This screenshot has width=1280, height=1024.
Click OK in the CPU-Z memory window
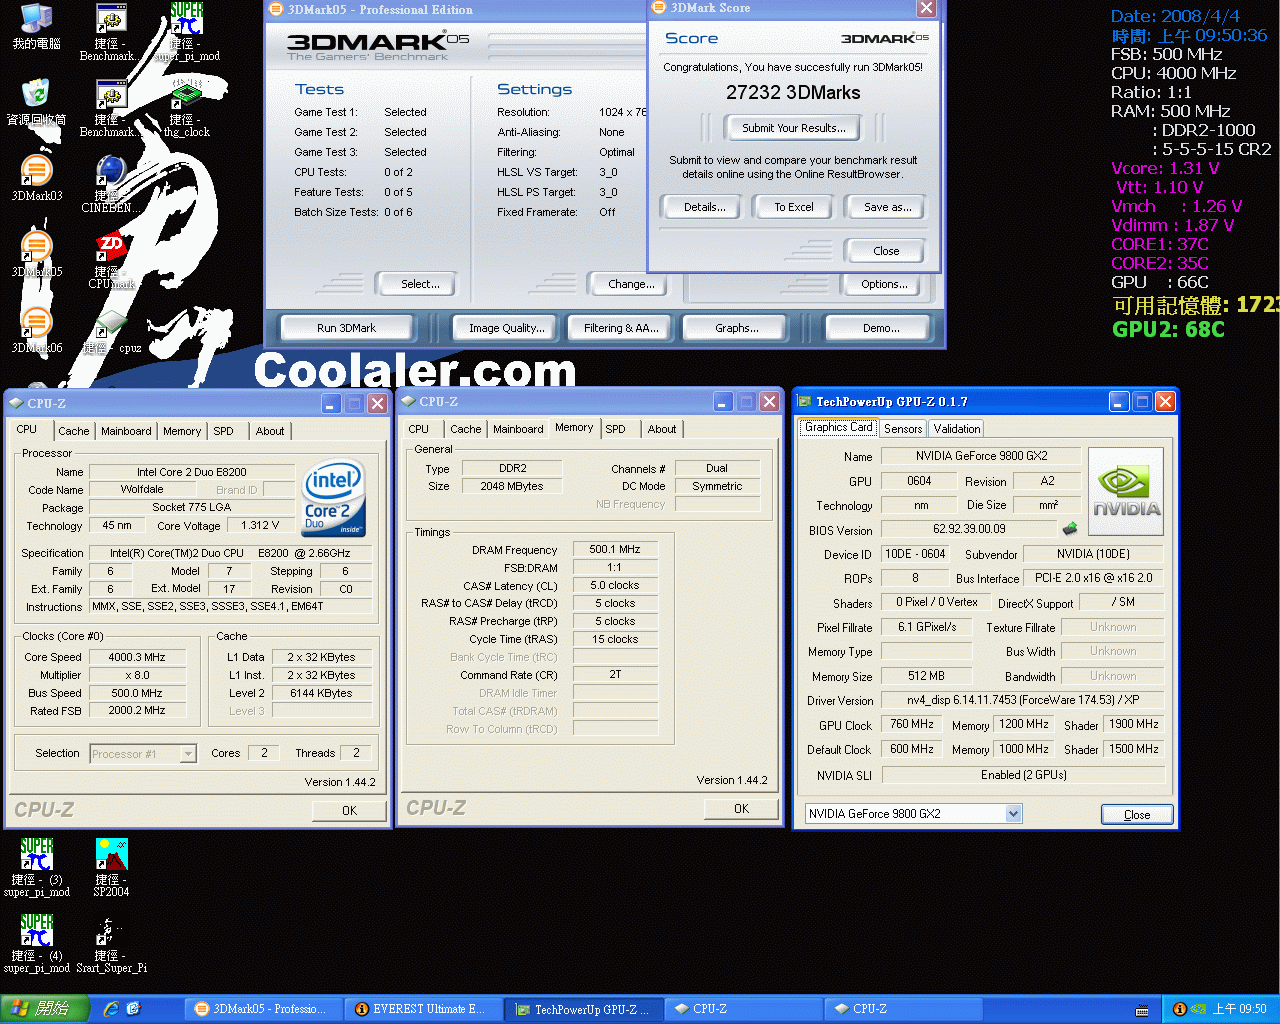tap(741, 809)
